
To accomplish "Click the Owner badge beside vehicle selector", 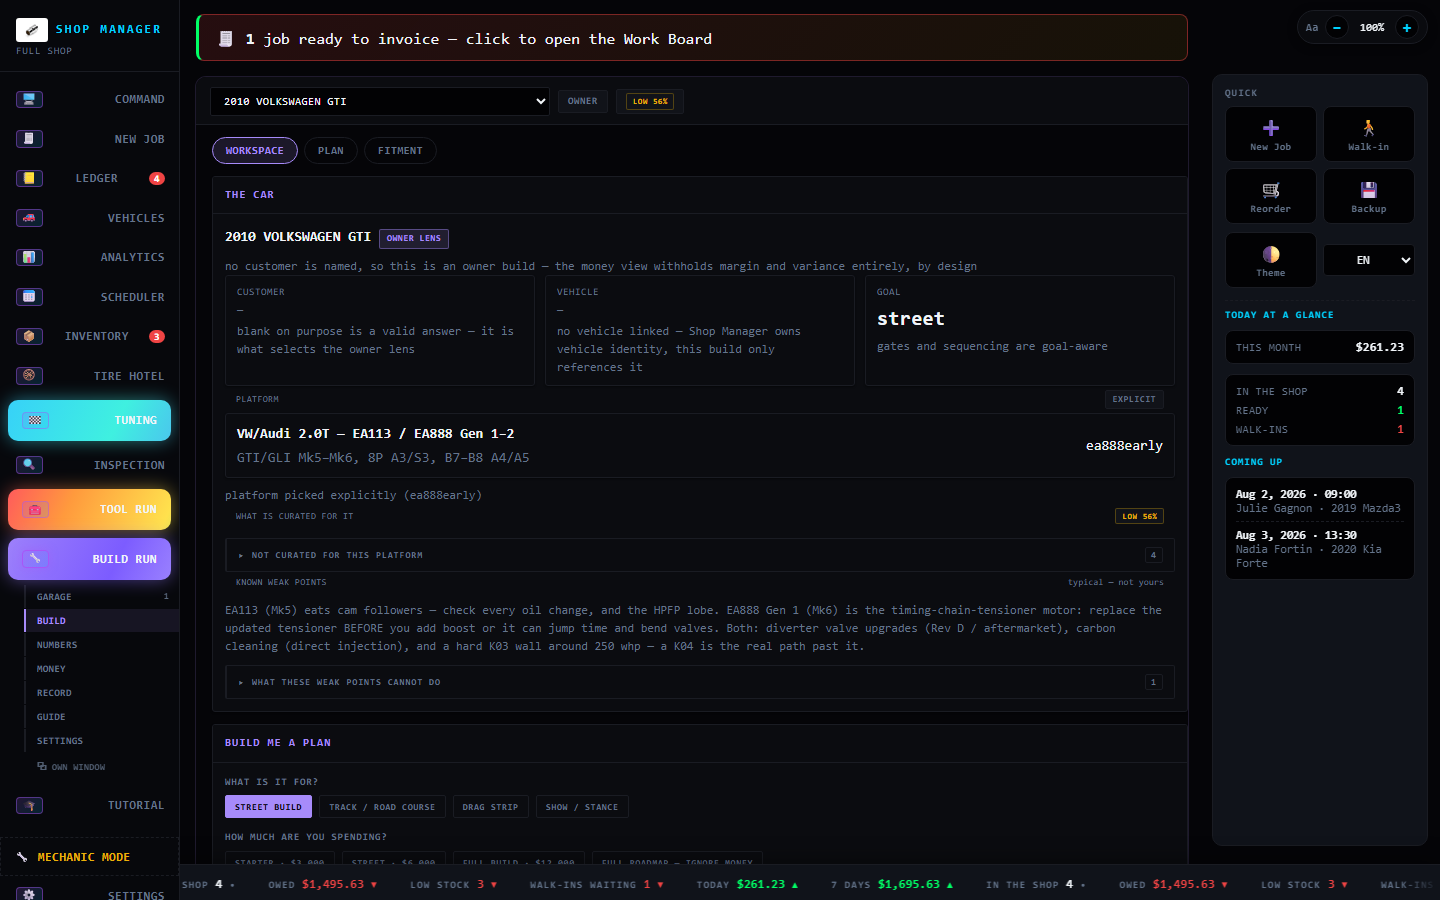I will 583,101.
